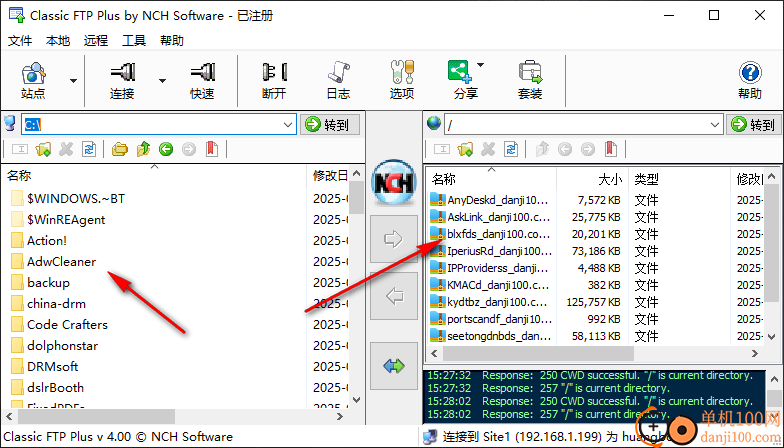
Task: Open the 站点 site manager icon
Action: (33, 80)
